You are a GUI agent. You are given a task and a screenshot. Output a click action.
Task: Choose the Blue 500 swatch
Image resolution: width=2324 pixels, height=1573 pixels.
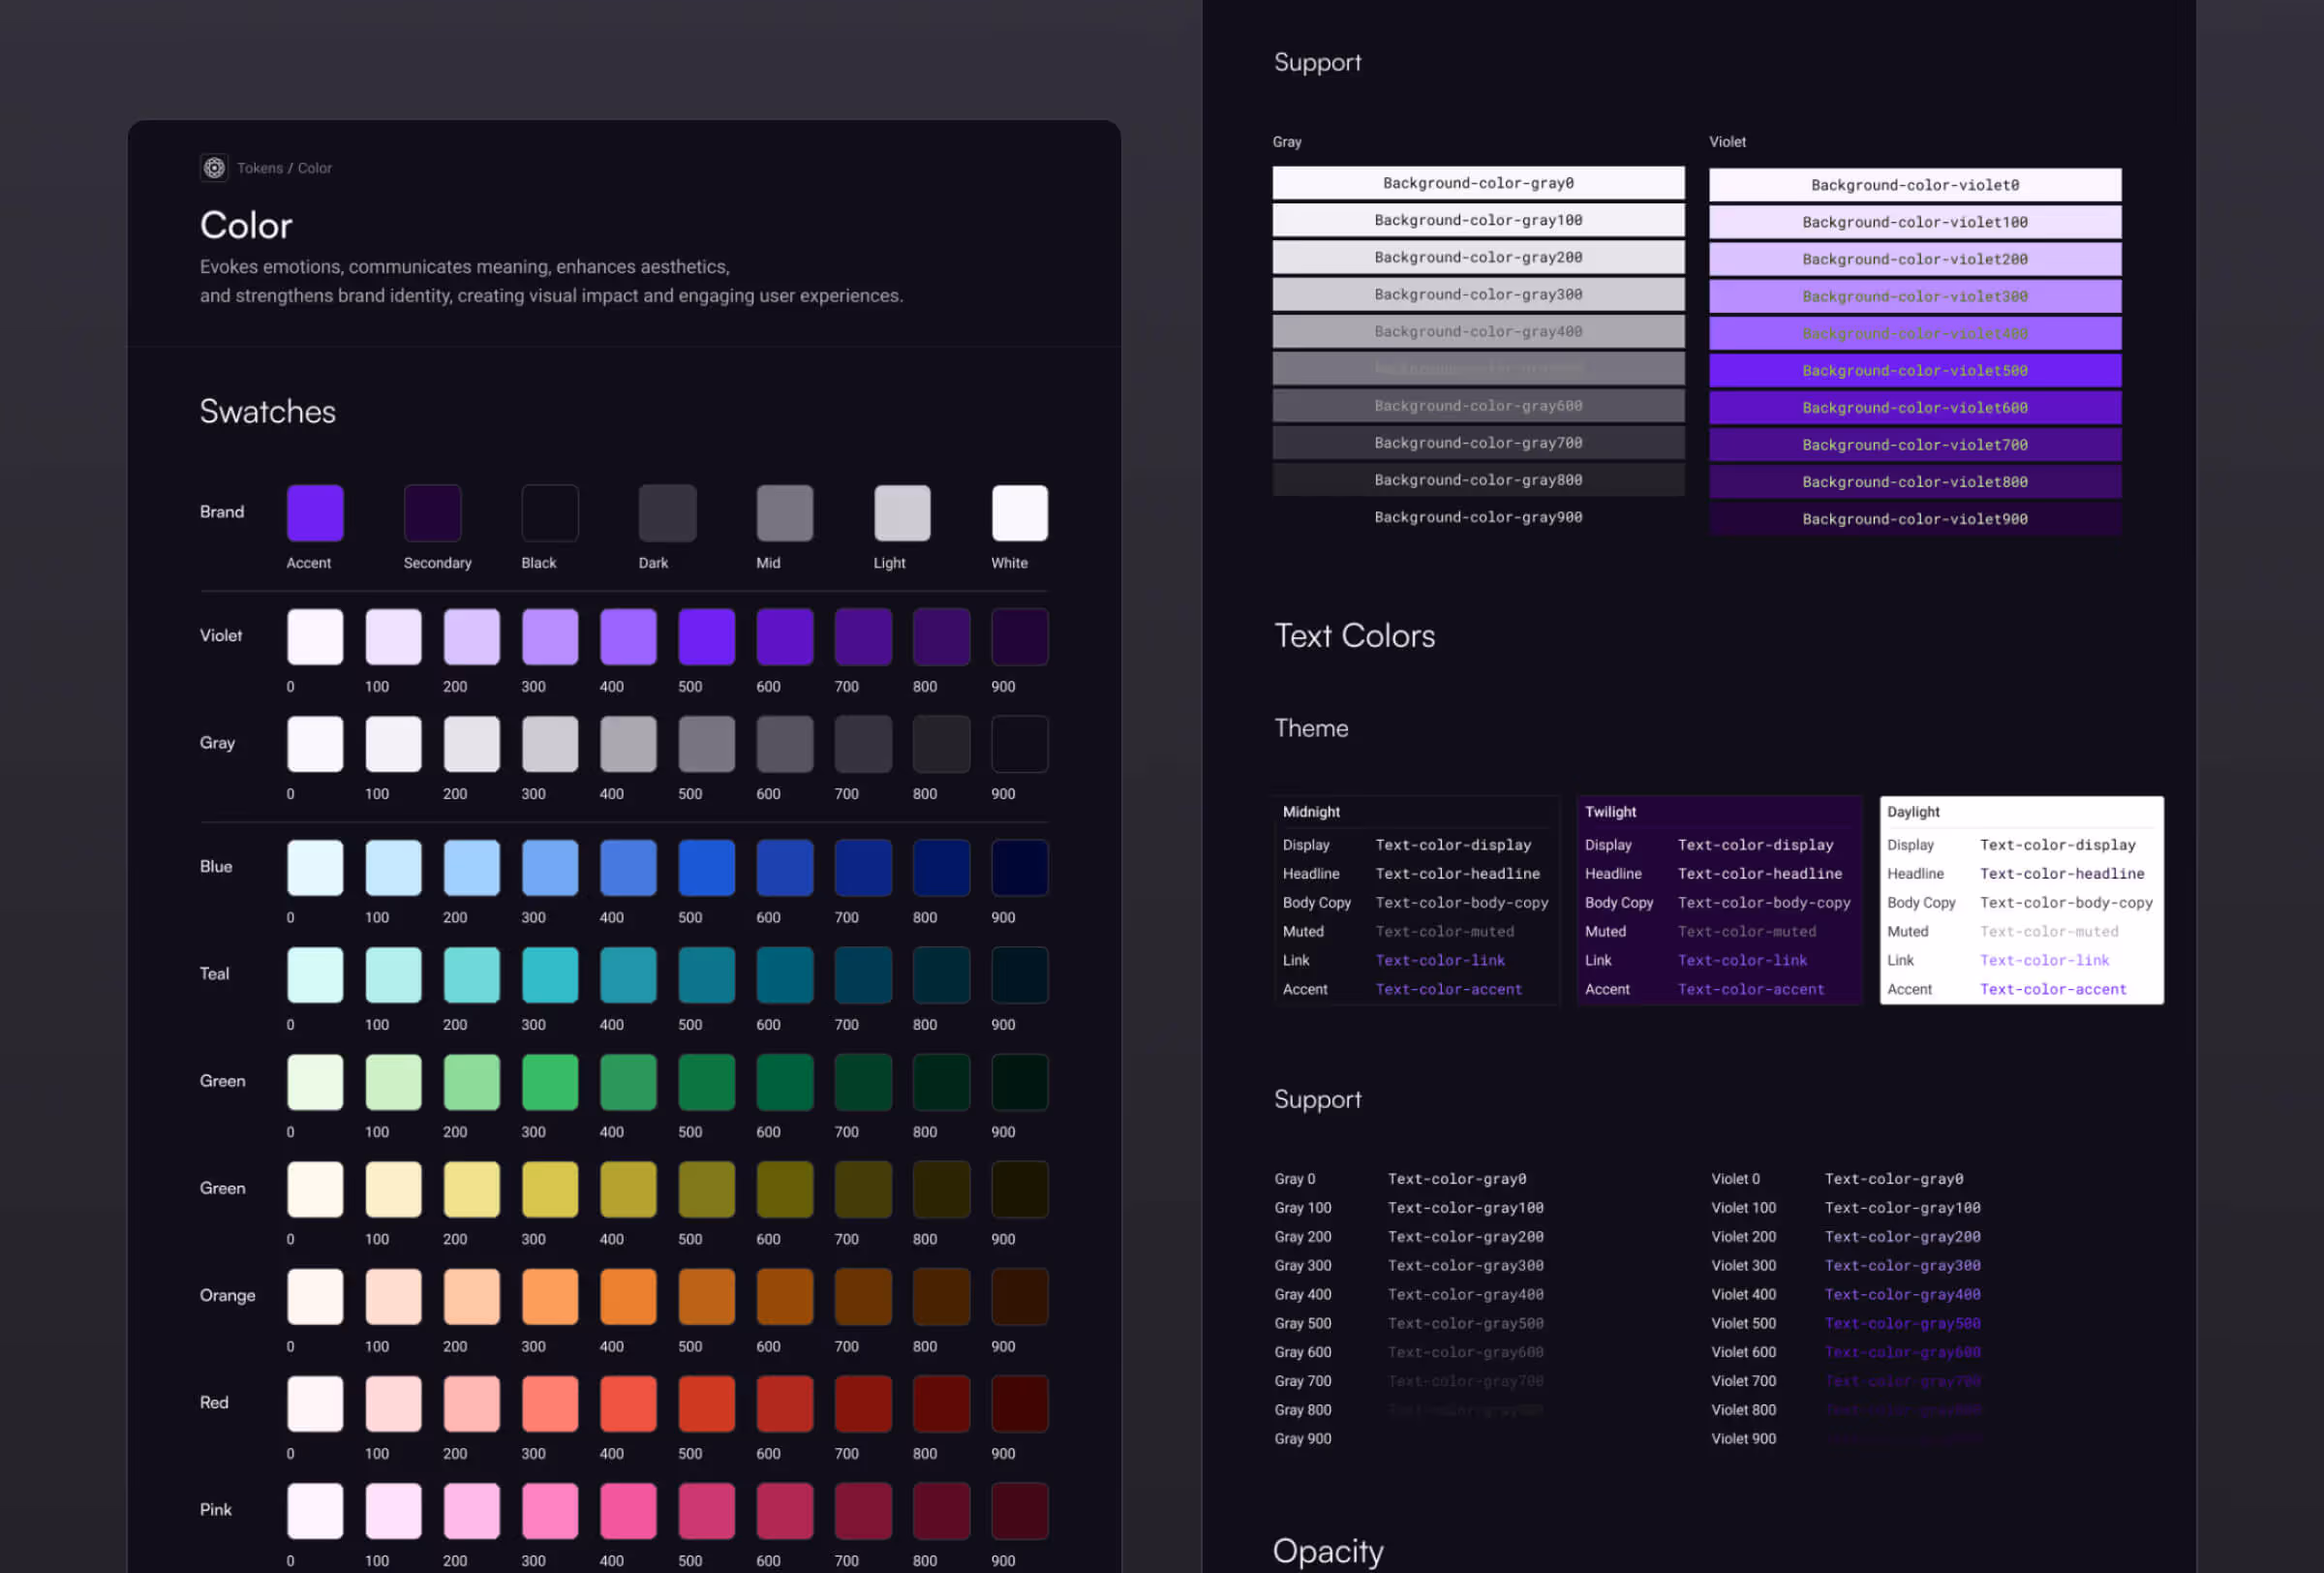point(706,868)
